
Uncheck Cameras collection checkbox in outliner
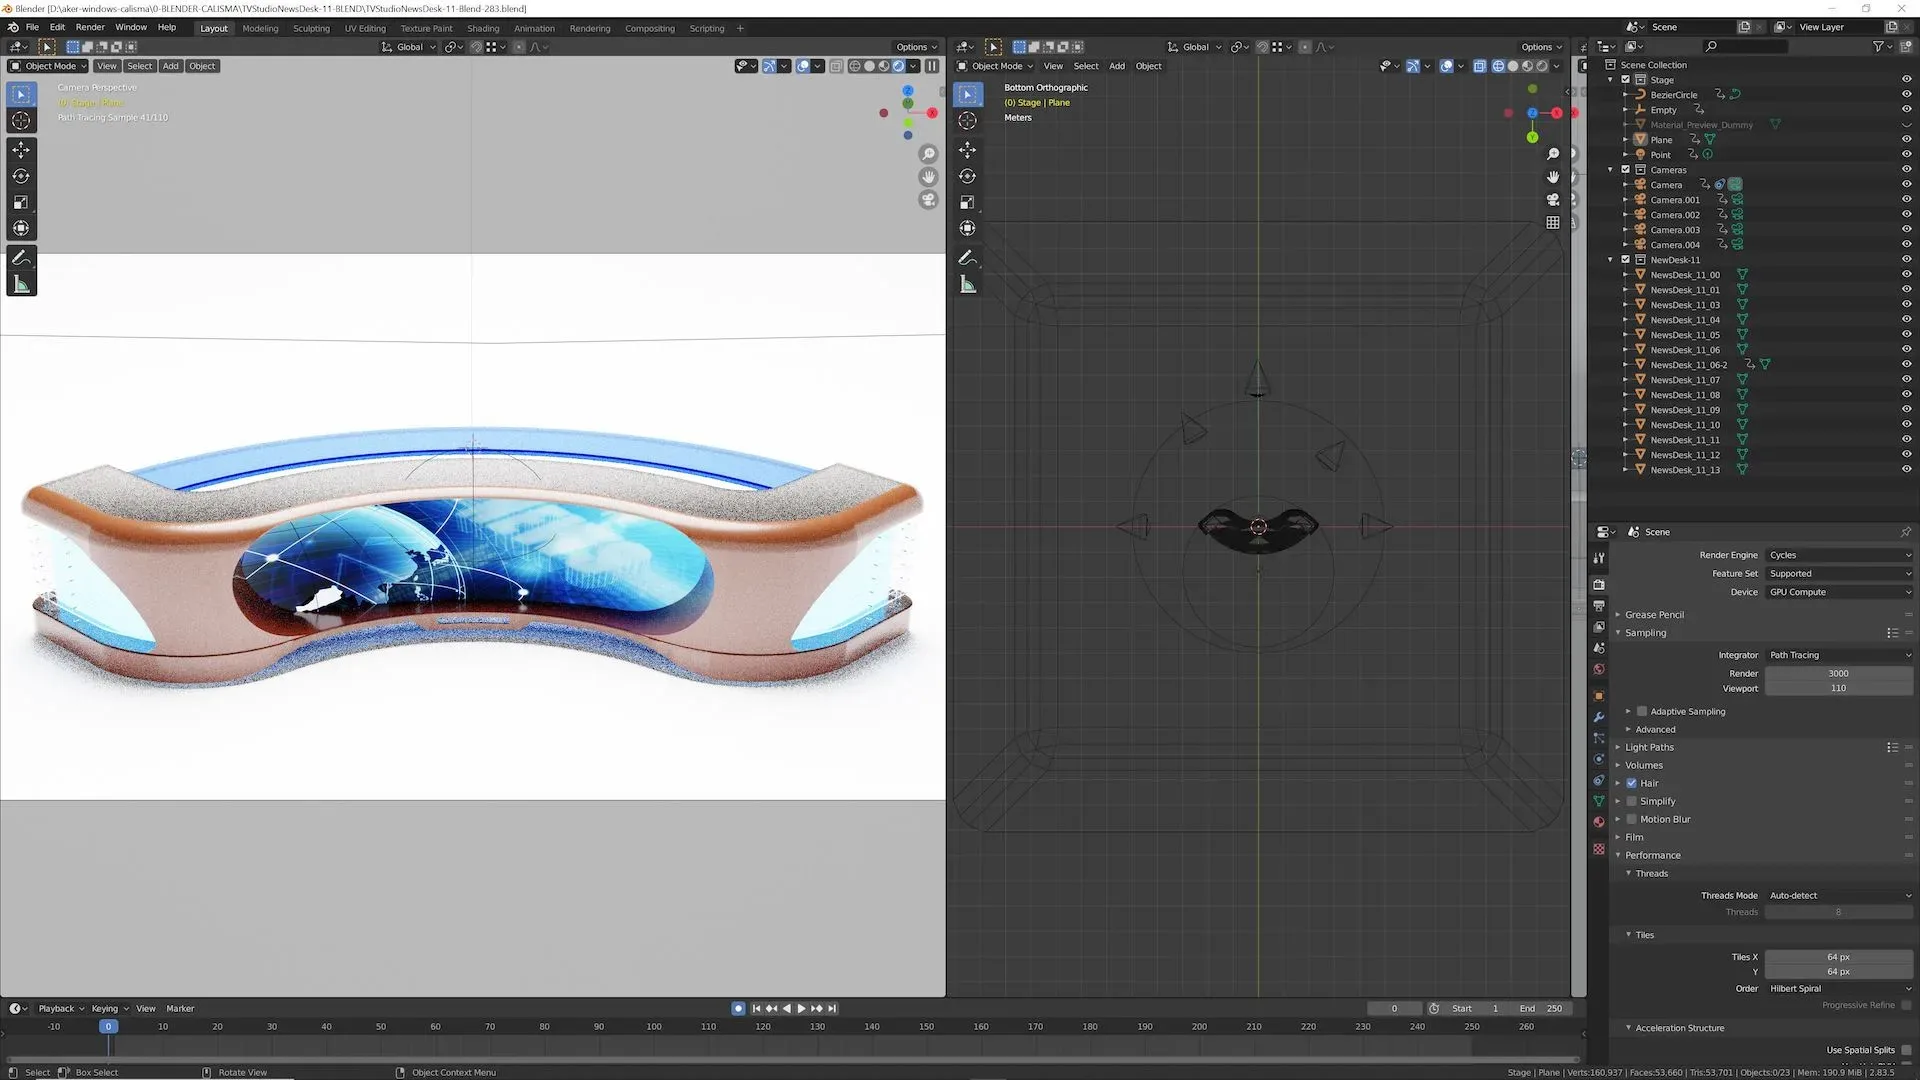[1626, 169]
